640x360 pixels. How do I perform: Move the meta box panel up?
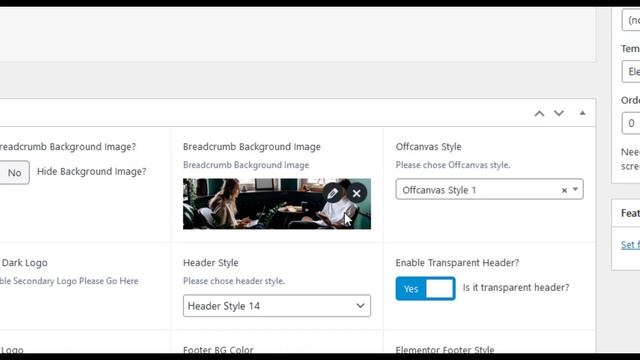click(539, 113)
